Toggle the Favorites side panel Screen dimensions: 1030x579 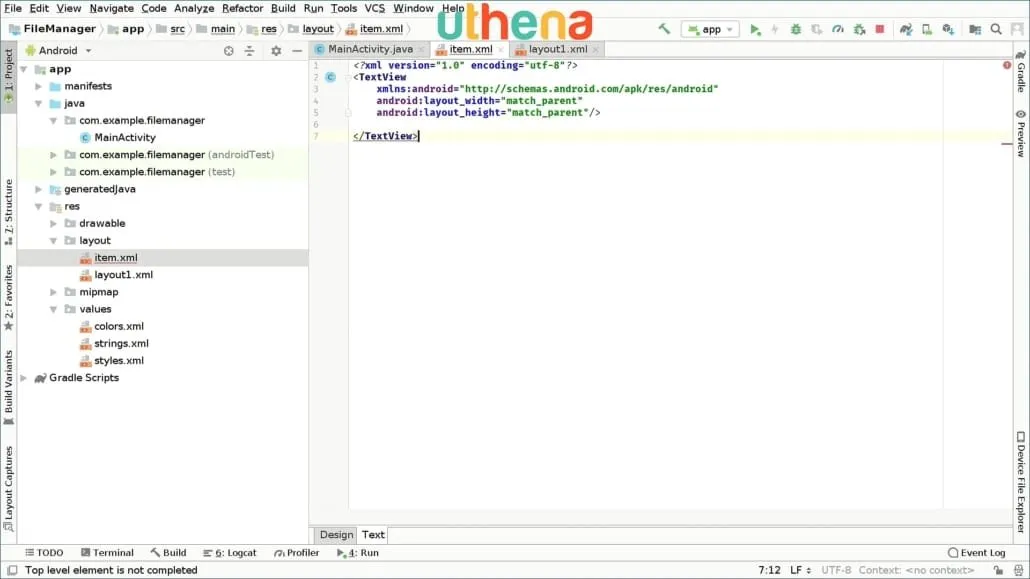coord(9,298)
